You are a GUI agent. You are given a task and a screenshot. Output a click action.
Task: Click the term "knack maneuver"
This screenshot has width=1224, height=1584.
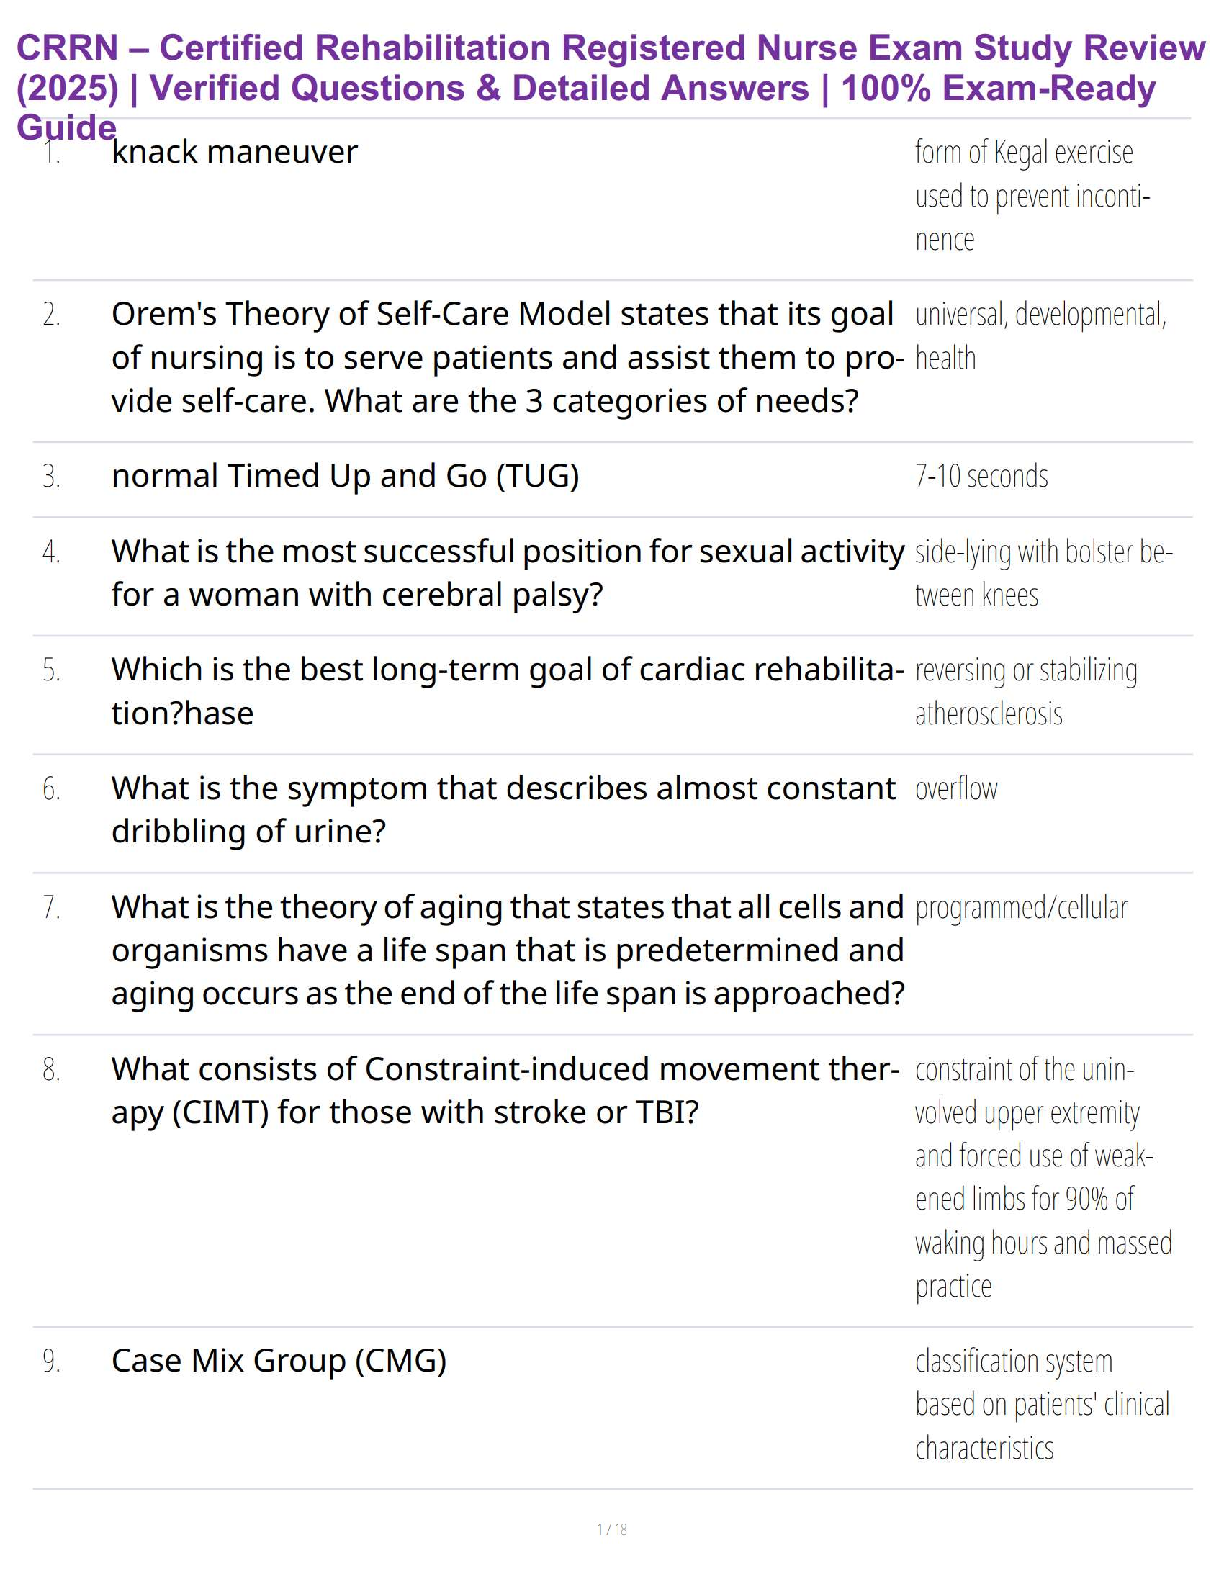(x=235, y=153)
